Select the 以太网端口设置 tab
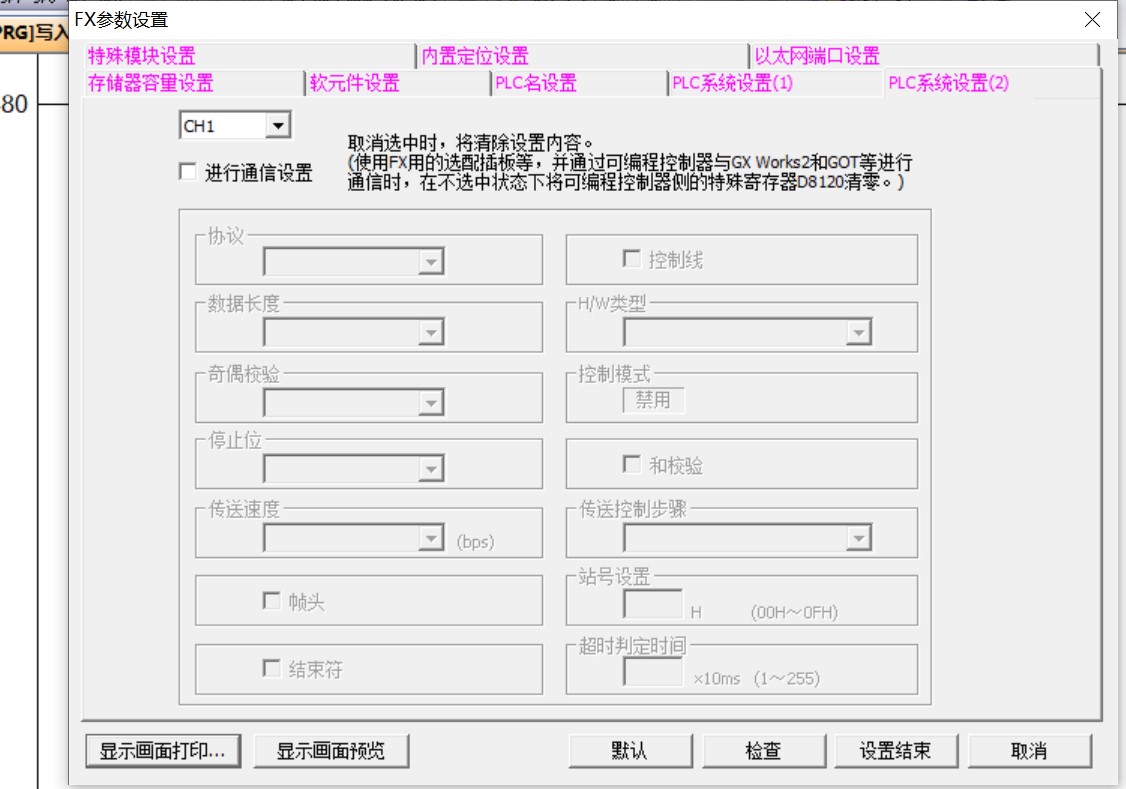The height and width of the screenshot is (789, 1126). point(817,56)
